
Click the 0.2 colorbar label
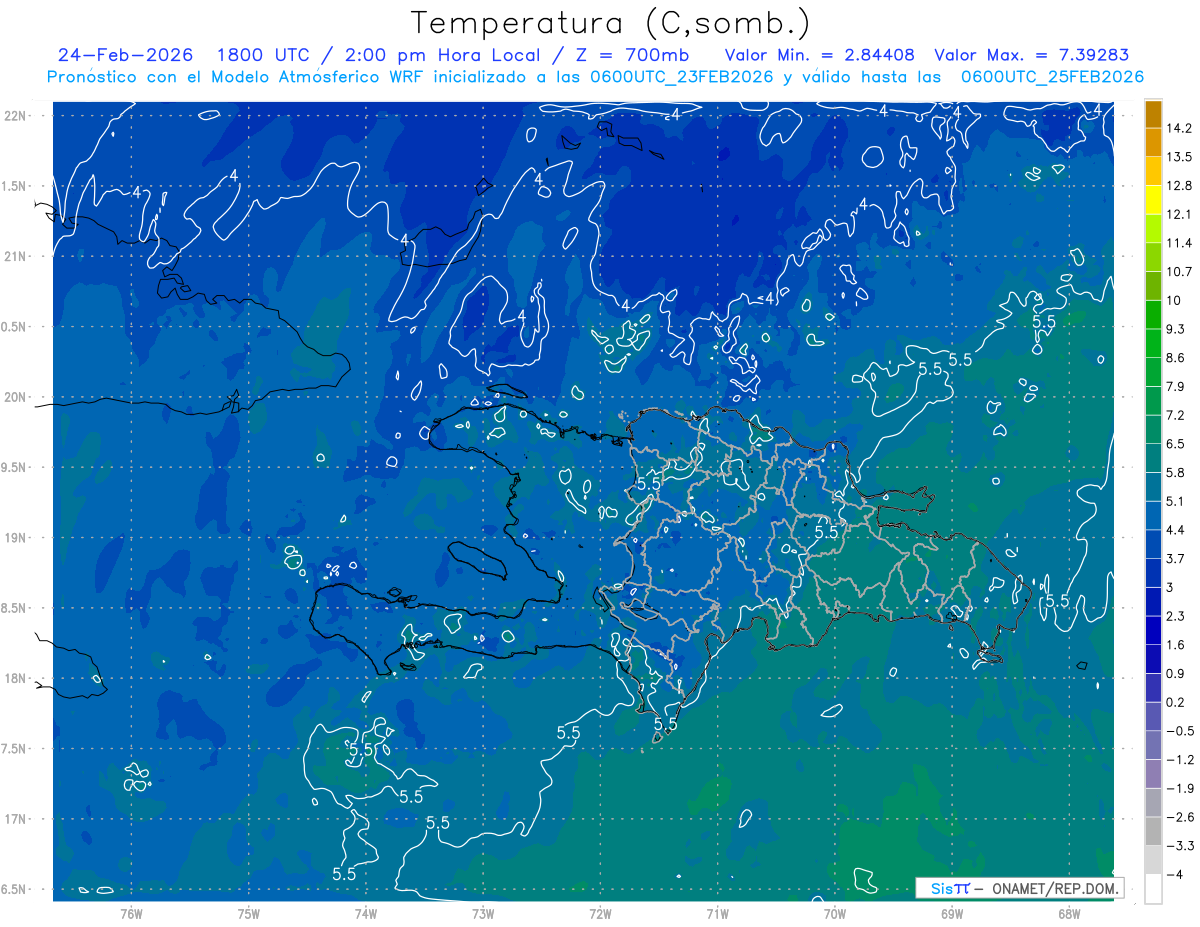1176,702
